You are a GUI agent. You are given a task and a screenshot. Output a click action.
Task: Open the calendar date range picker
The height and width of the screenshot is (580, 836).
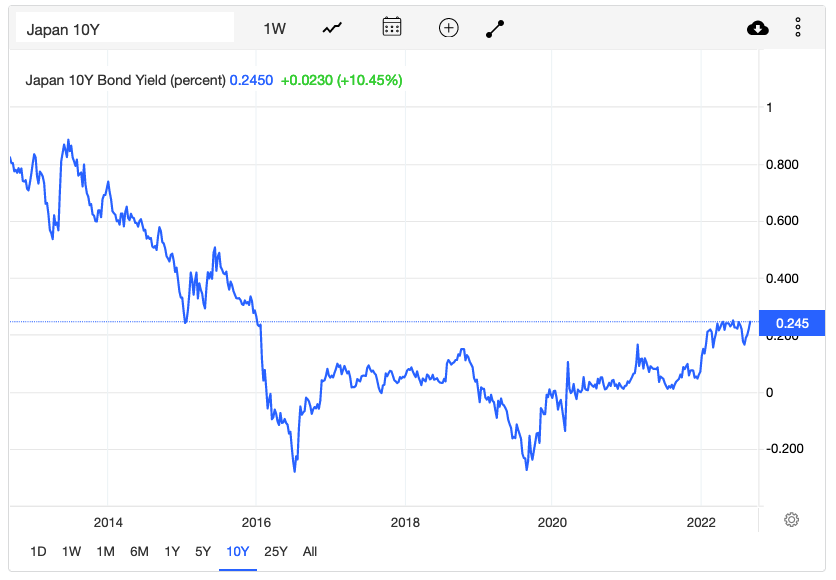[392, 27]
